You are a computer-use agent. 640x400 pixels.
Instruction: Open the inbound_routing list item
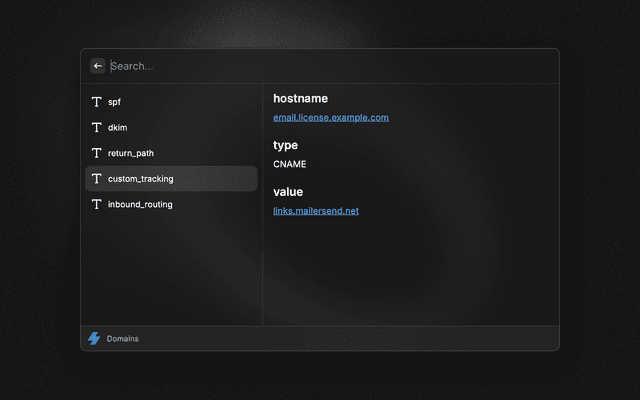click(x=170, y=204)
